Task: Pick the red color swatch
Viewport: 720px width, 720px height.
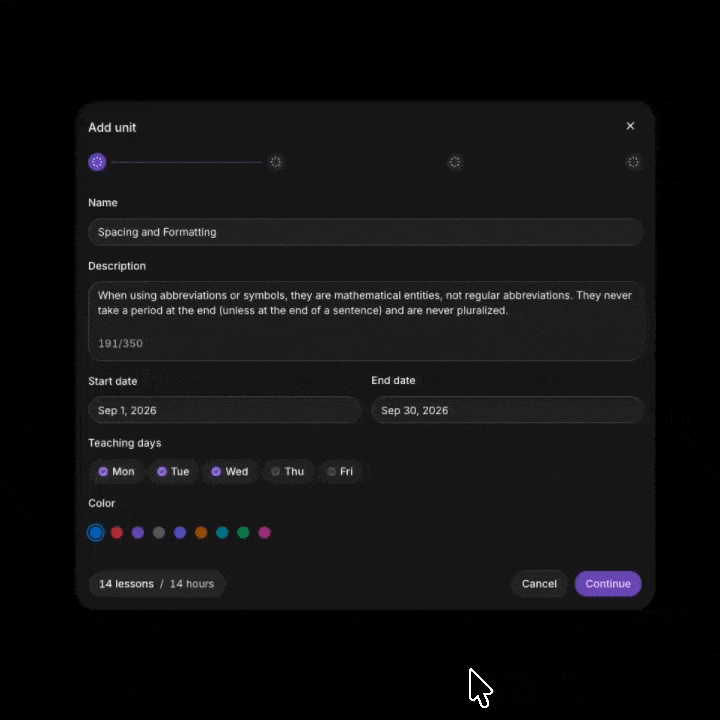Action: (117, 533)
